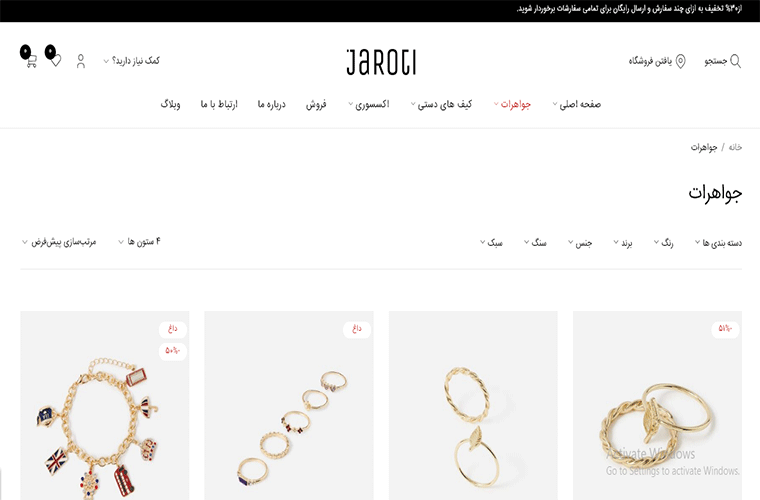The image size is (760, 500).
Task: Open the ارتباط با ما contact page
Action: click(219, 104)
